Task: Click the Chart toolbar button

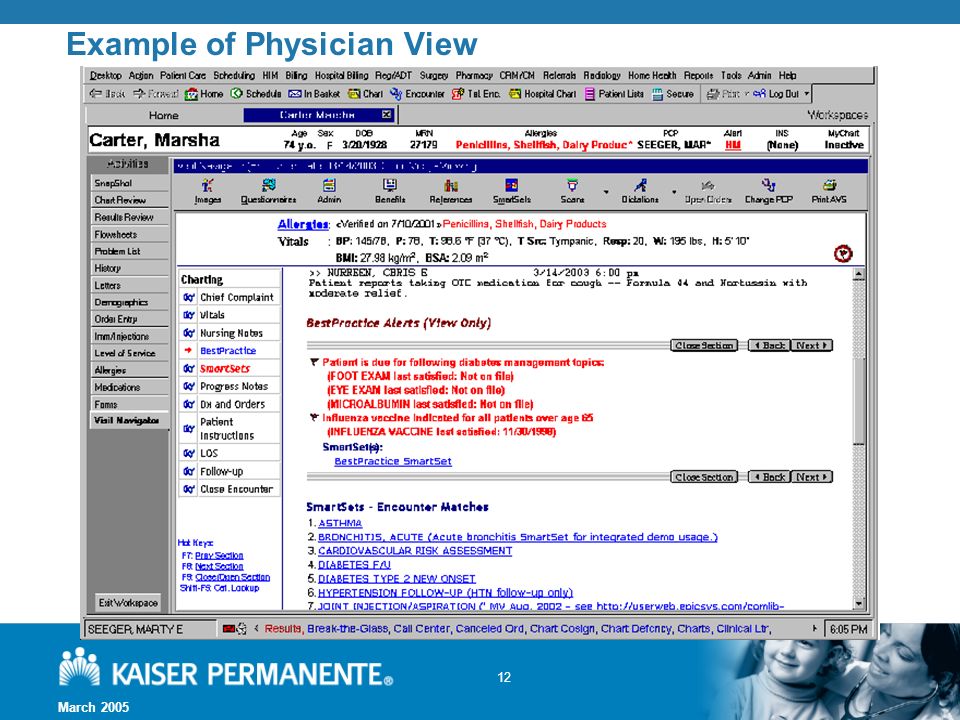Action: tap(366, 94)
